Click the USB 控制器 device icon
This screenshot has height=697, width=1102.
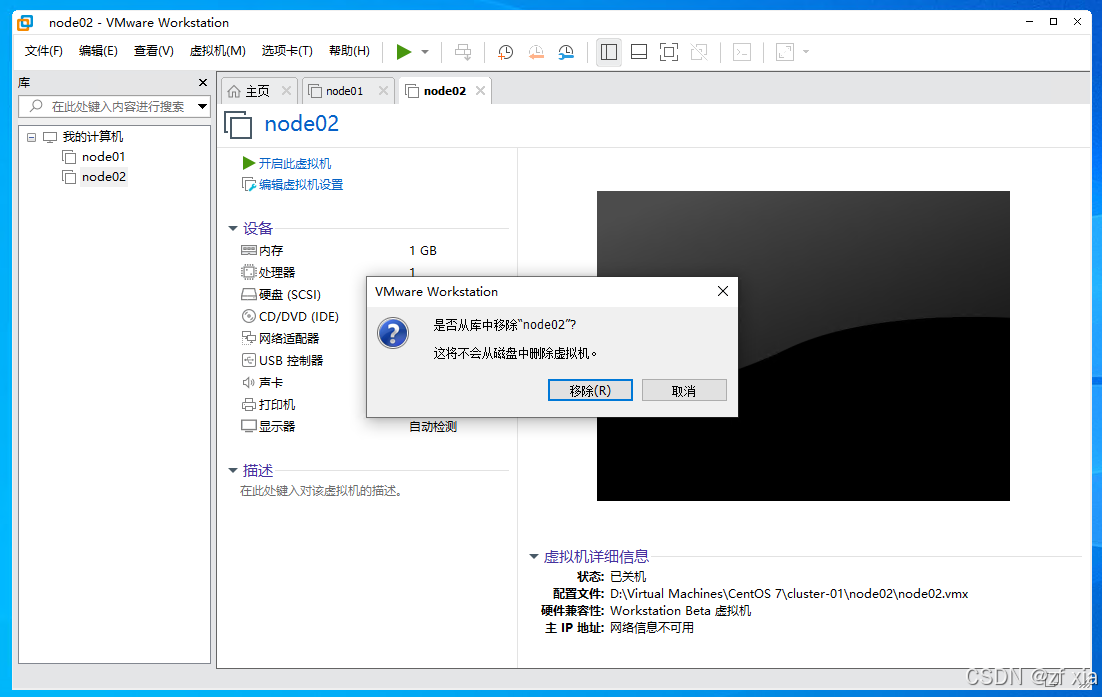[x=249, y=360]
